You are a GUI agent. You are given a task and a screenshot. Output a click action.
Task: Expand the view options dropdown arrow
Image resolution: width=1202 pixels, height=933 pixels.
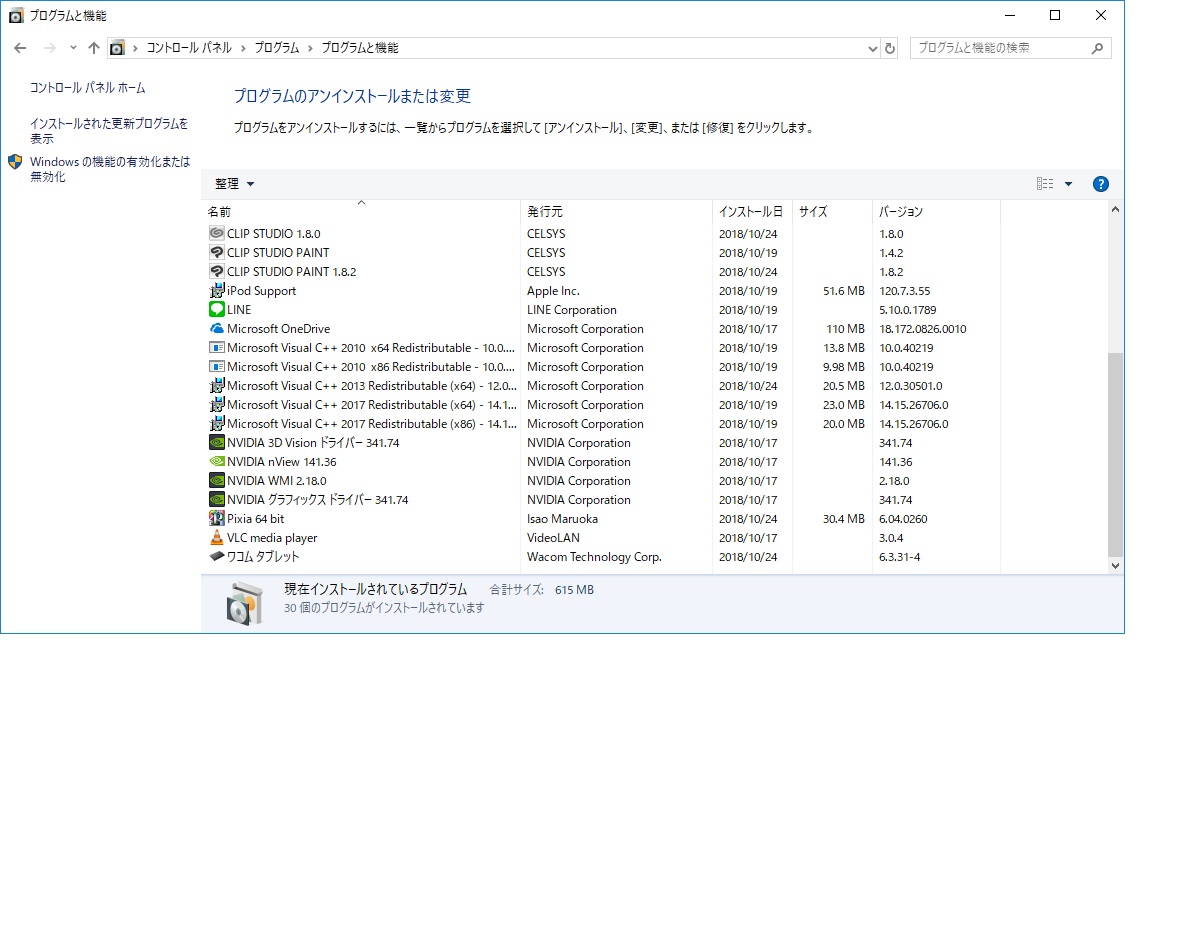(1068, 184)
